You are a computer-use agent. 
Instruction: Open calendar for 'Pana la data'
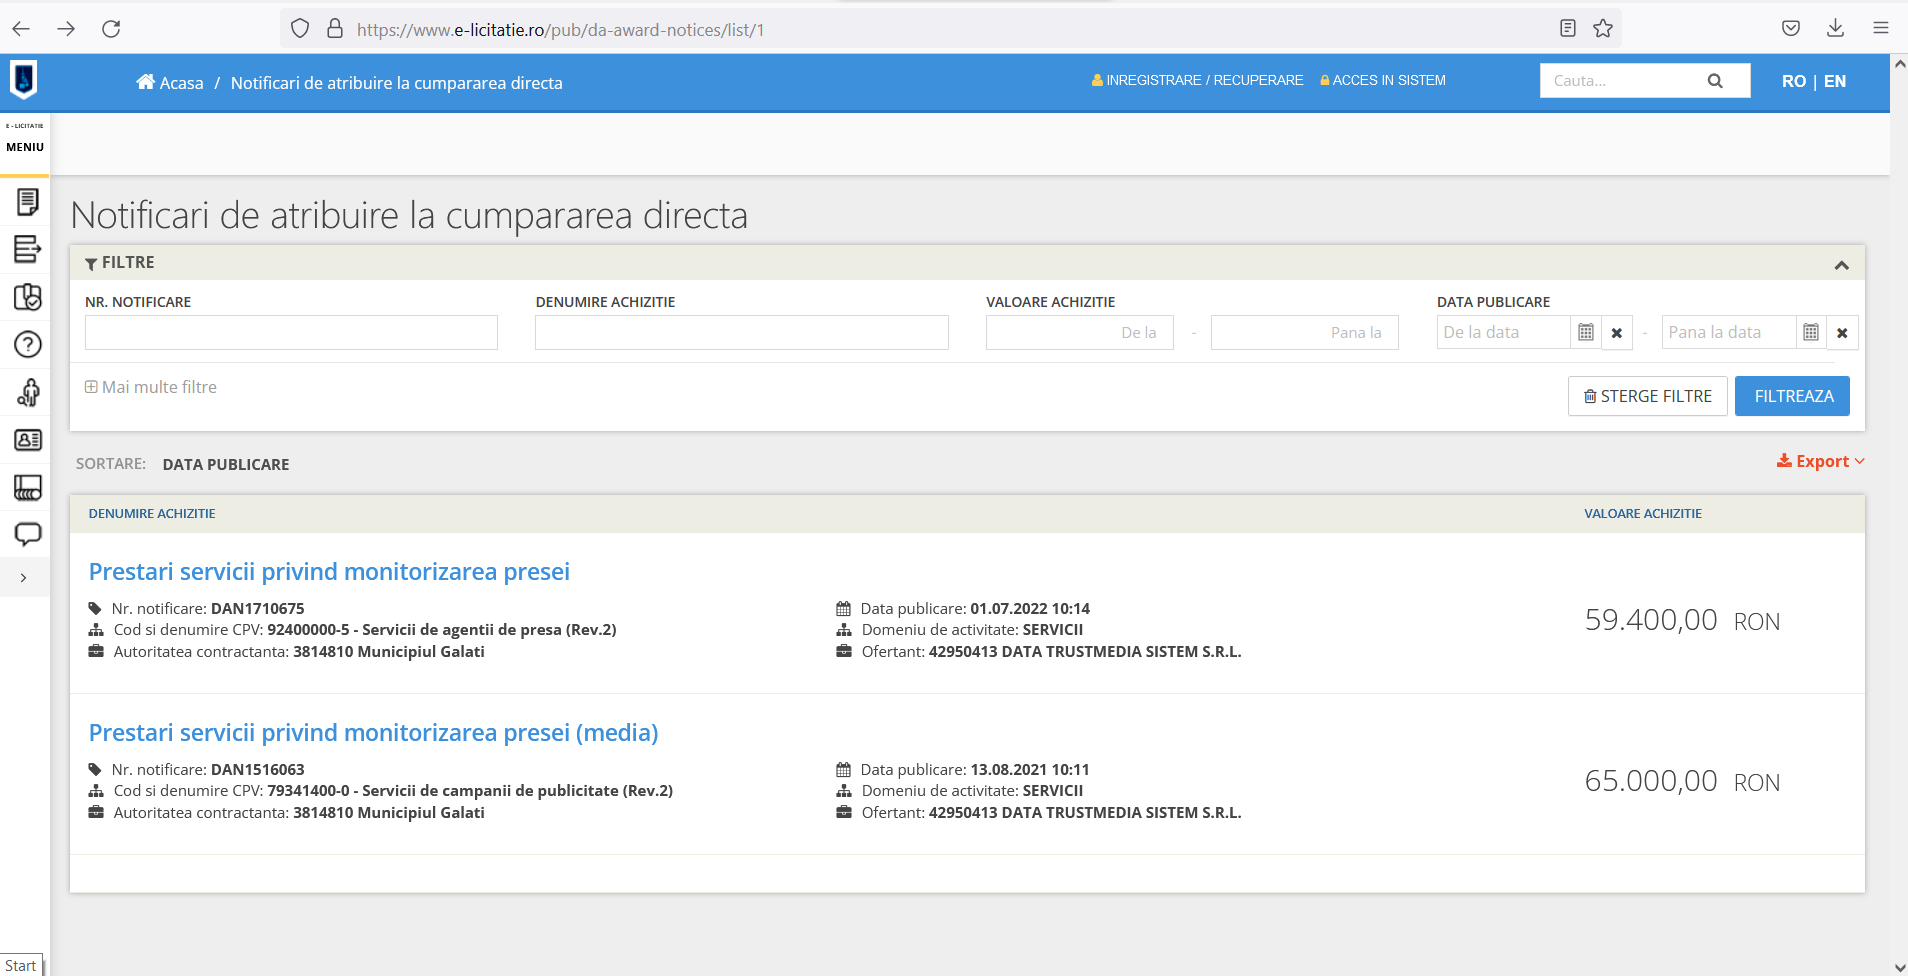[x=1810, y=332]
